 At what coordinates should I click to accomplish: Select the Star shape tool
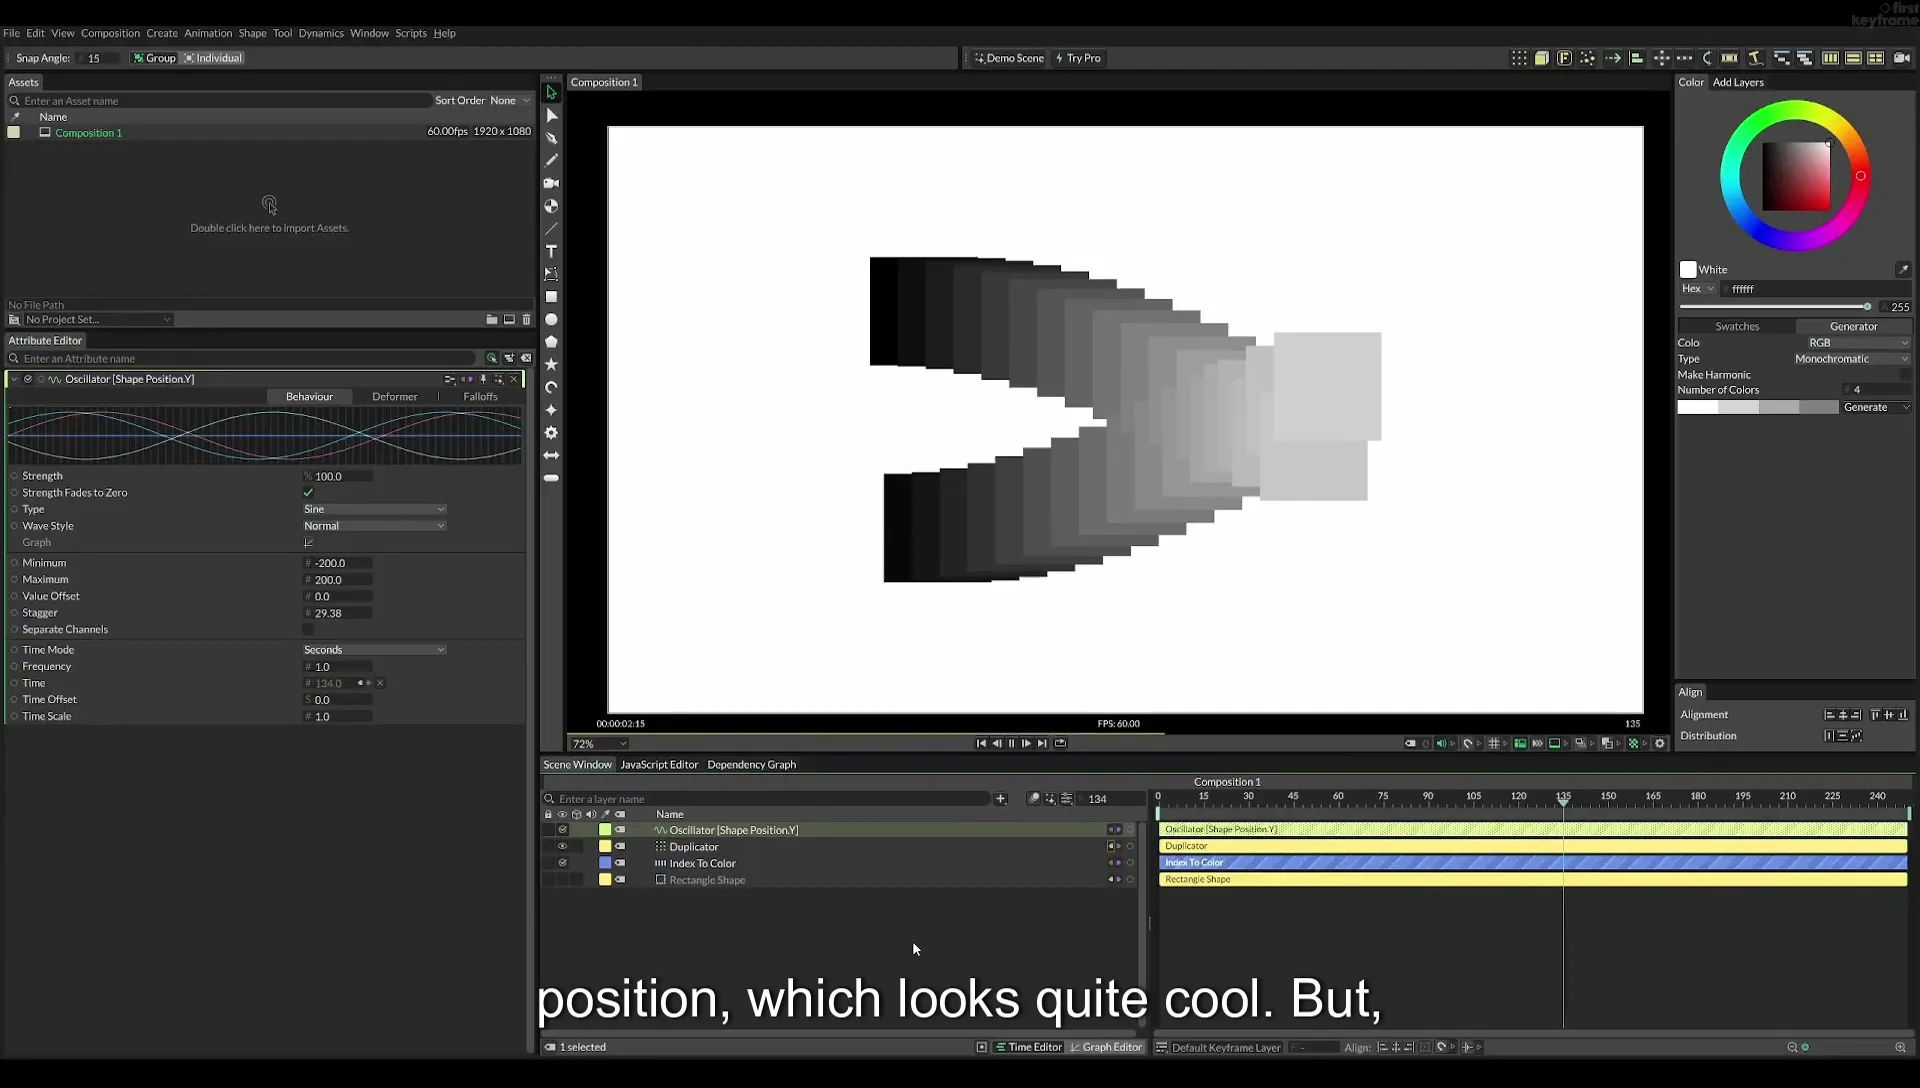click(551, 364)
